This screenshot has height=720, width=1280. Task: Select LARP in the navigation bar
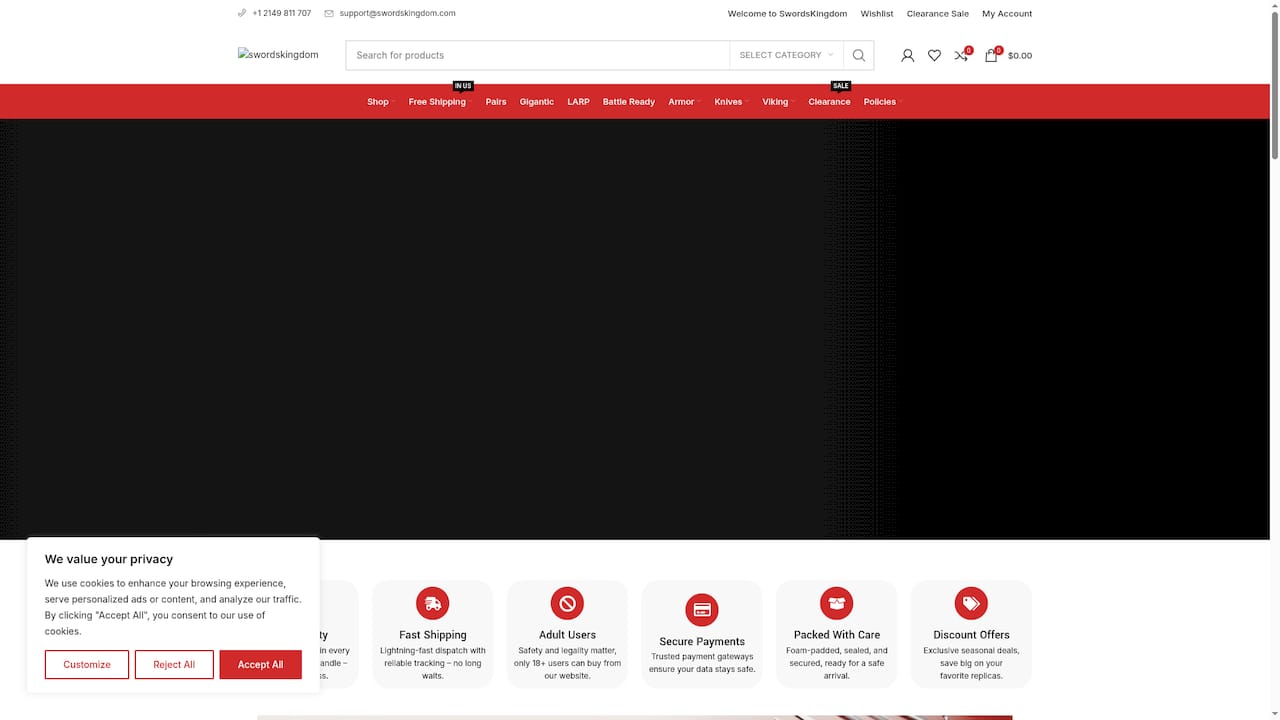pyautogui.click(x=578, y=102)
